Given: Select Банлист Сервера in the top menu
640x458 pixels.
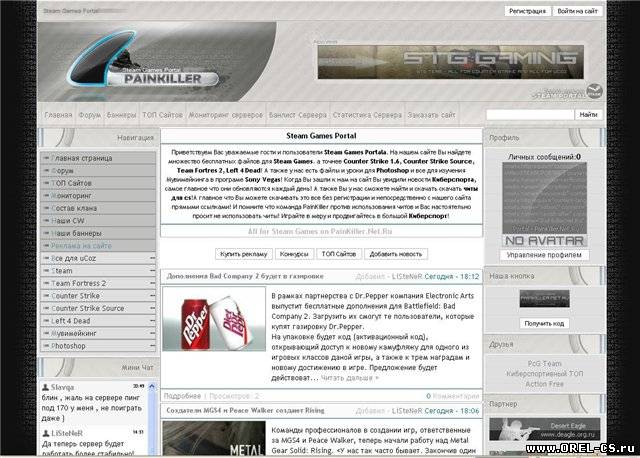Looking at the screenshot, I should pyautogui.click(x=300, y=116).
